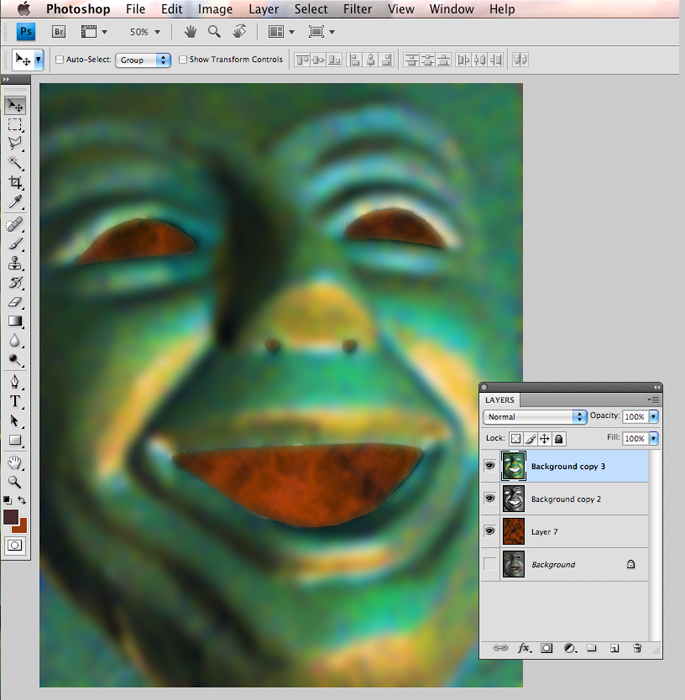Enable Show Transform Controls checkbox
The width and height of the screenshot is (685, 700).
point(183,59)
